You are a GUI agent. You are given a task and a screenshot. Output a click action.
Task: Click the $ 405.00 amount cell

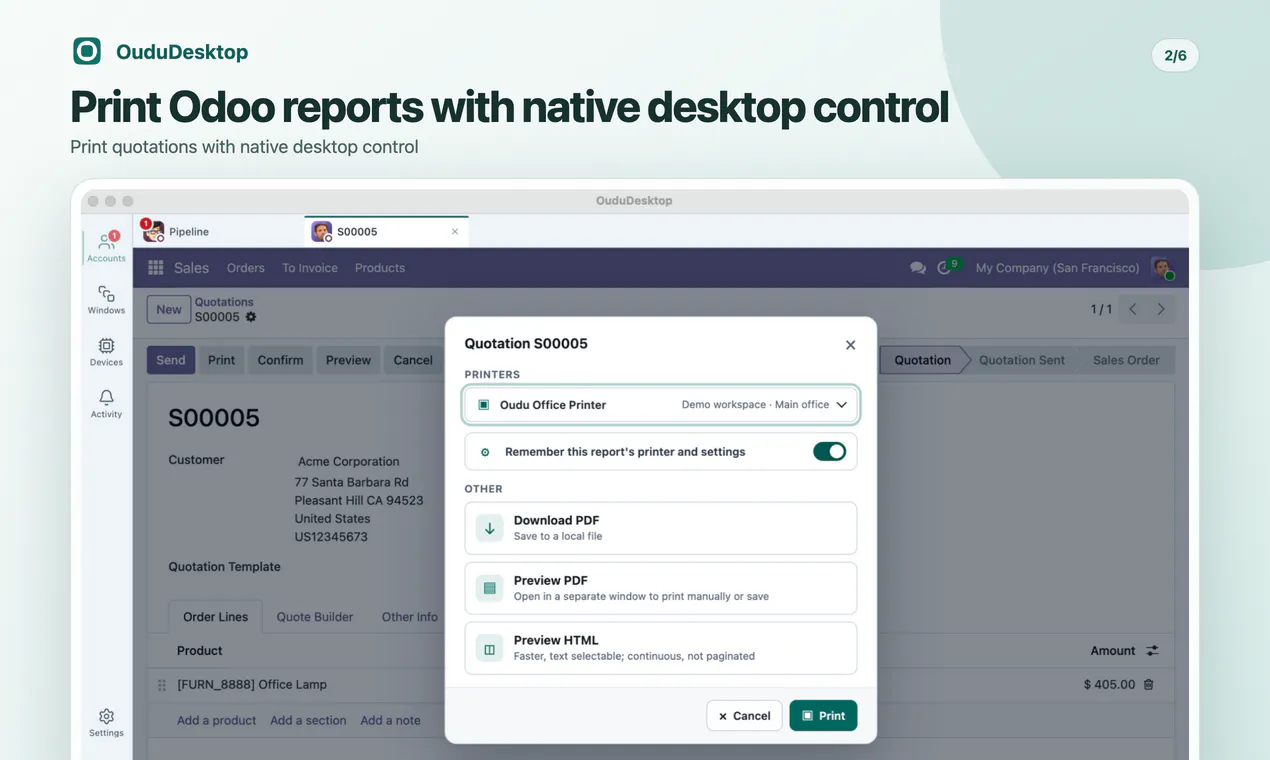click(1109, 685)
